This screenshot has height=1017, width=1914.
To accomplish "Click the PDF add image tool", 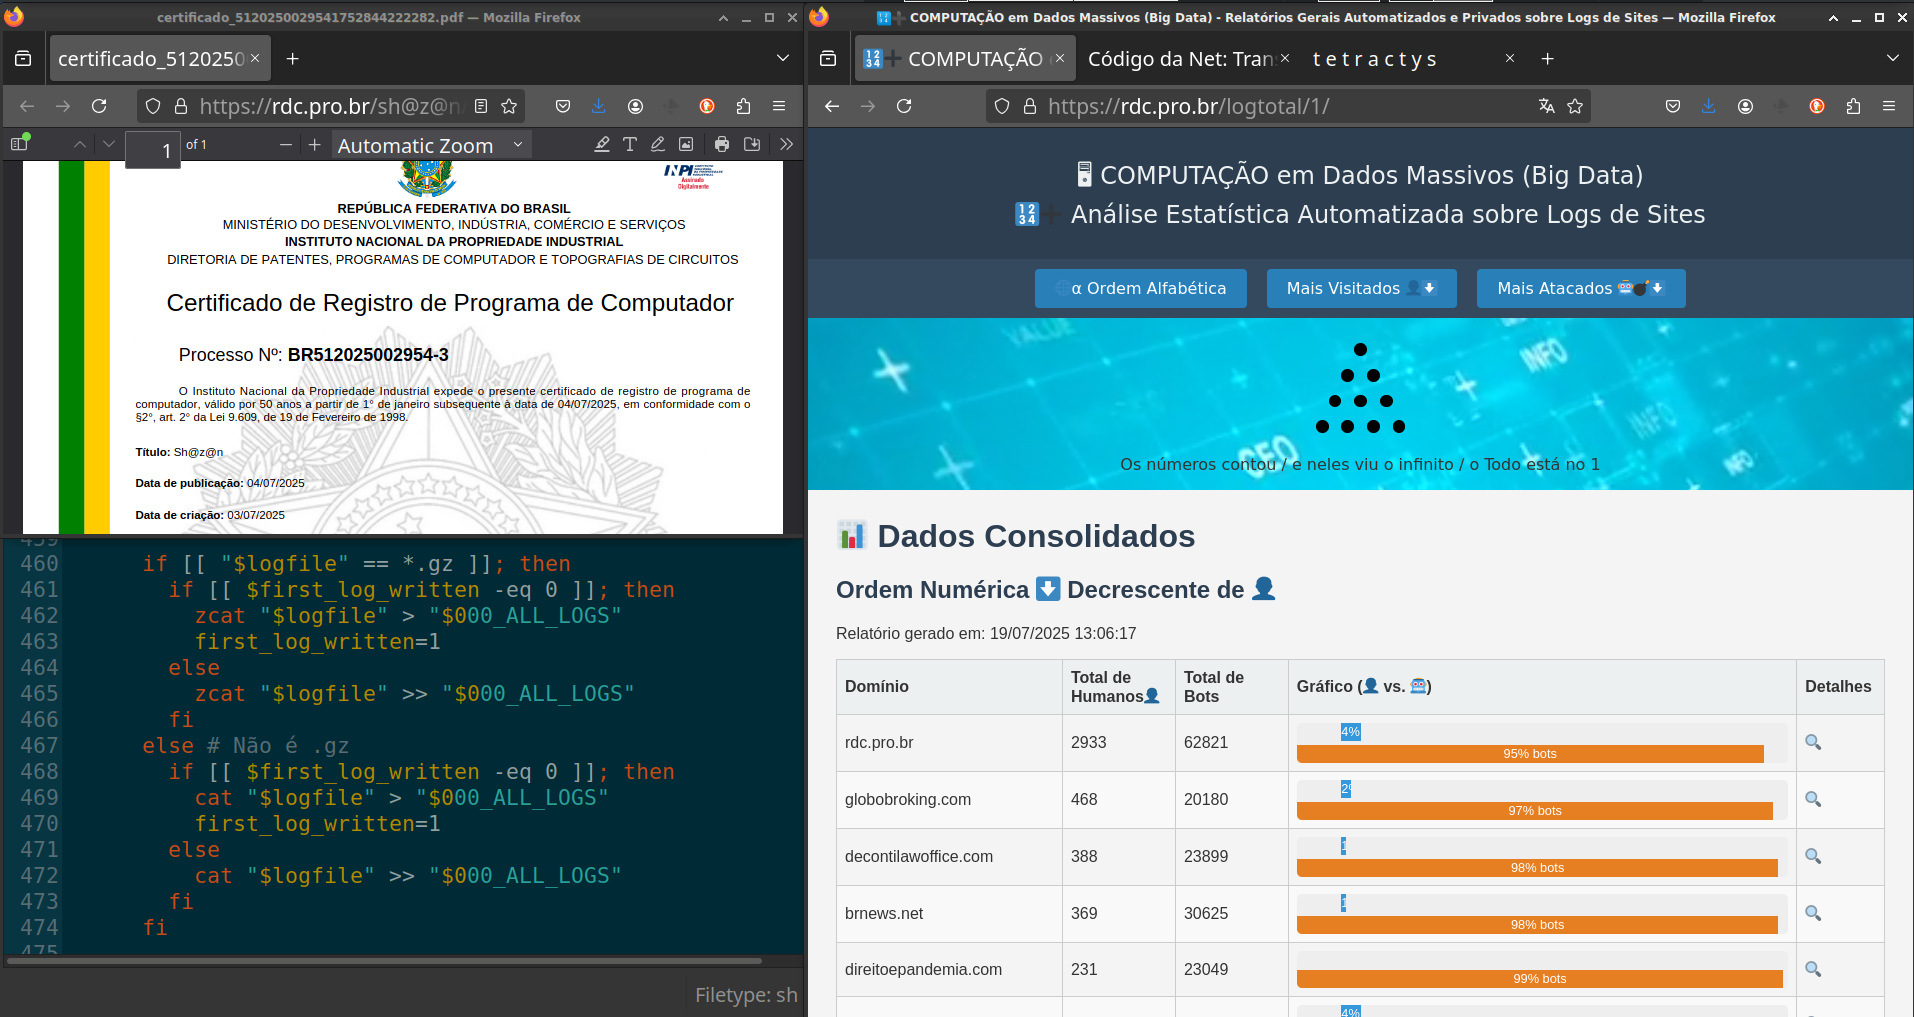I will click(686, 144).
